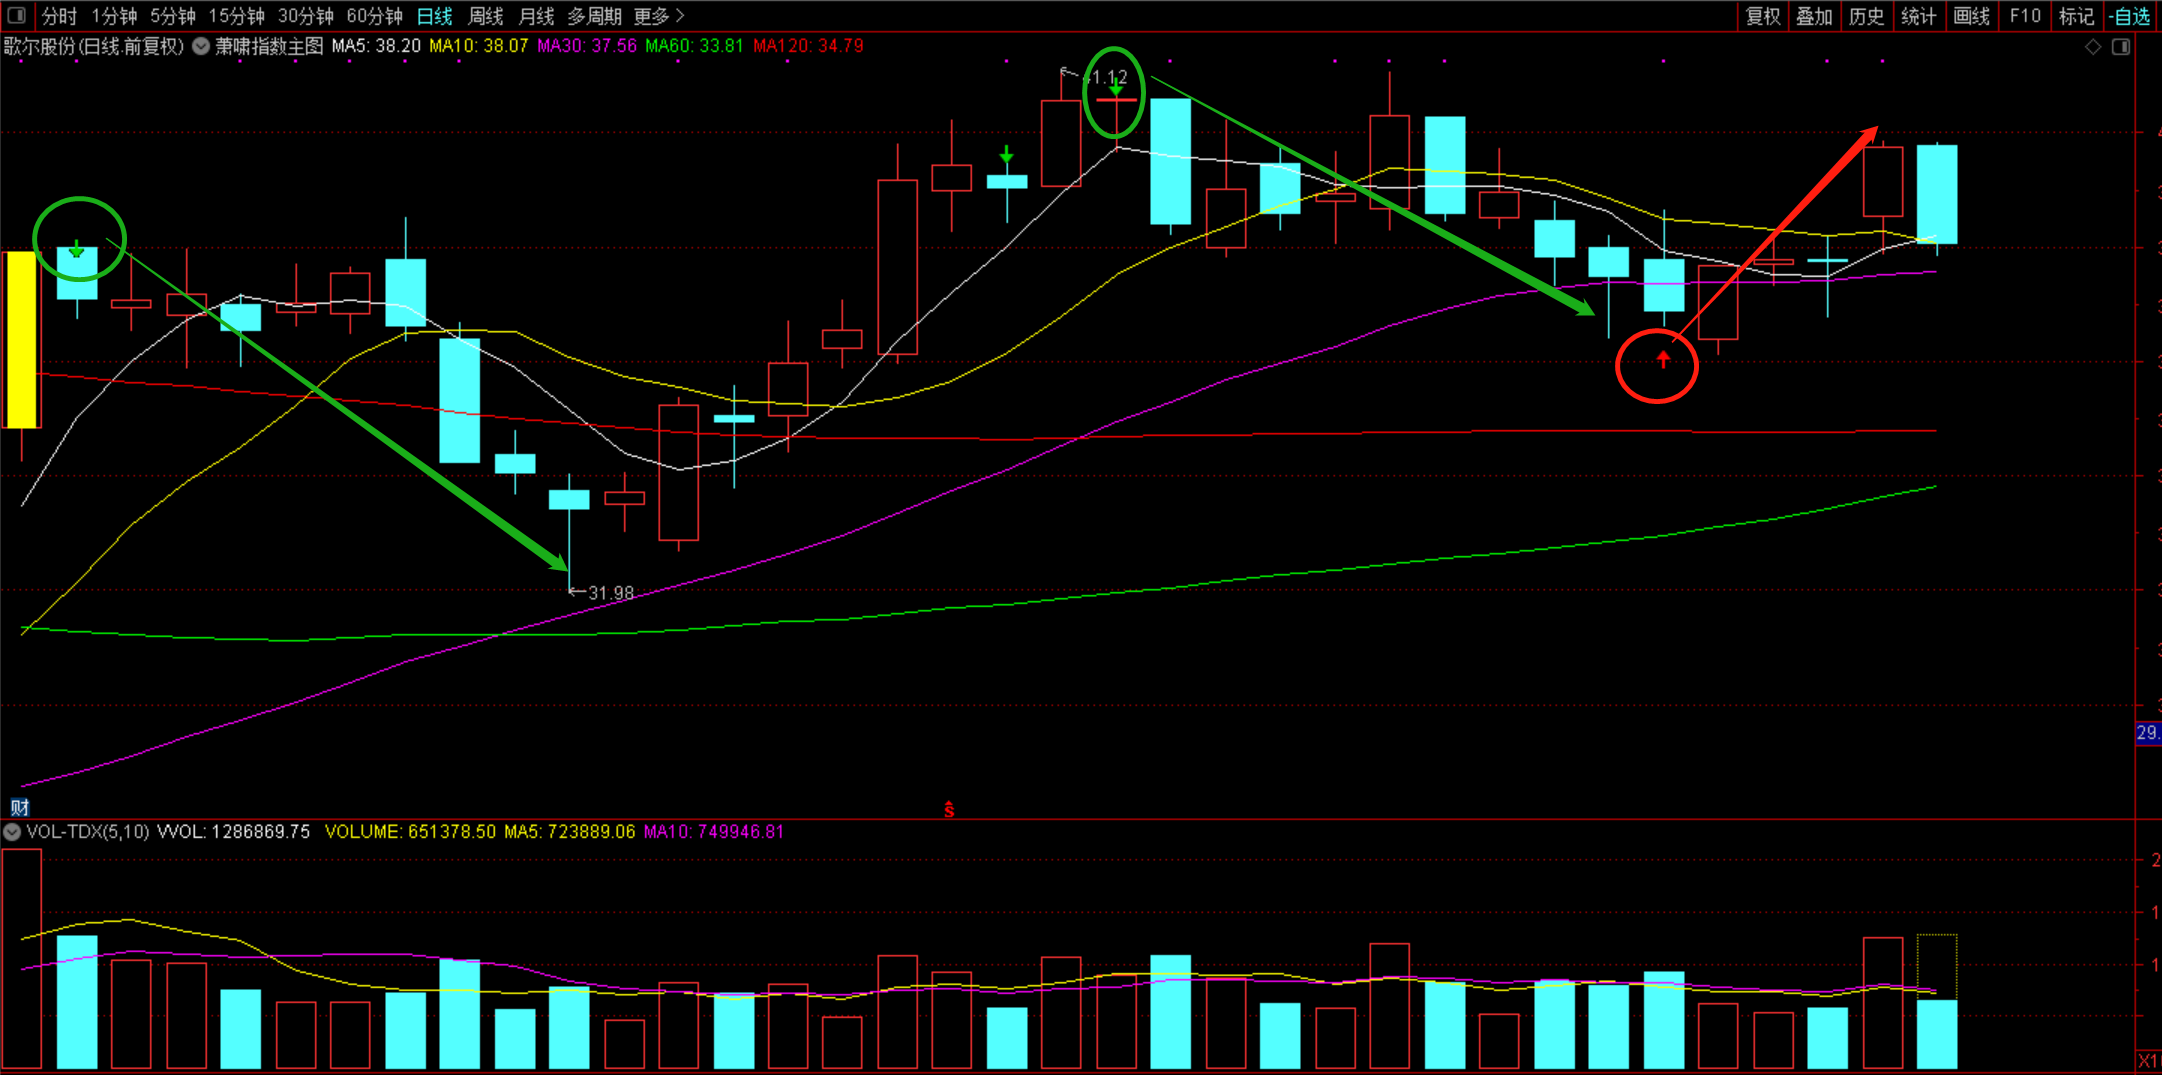This screenshot has width=2162, height=1075.
Task: Select the 30分钟 period tab
Action: click(x=305, y=16)
